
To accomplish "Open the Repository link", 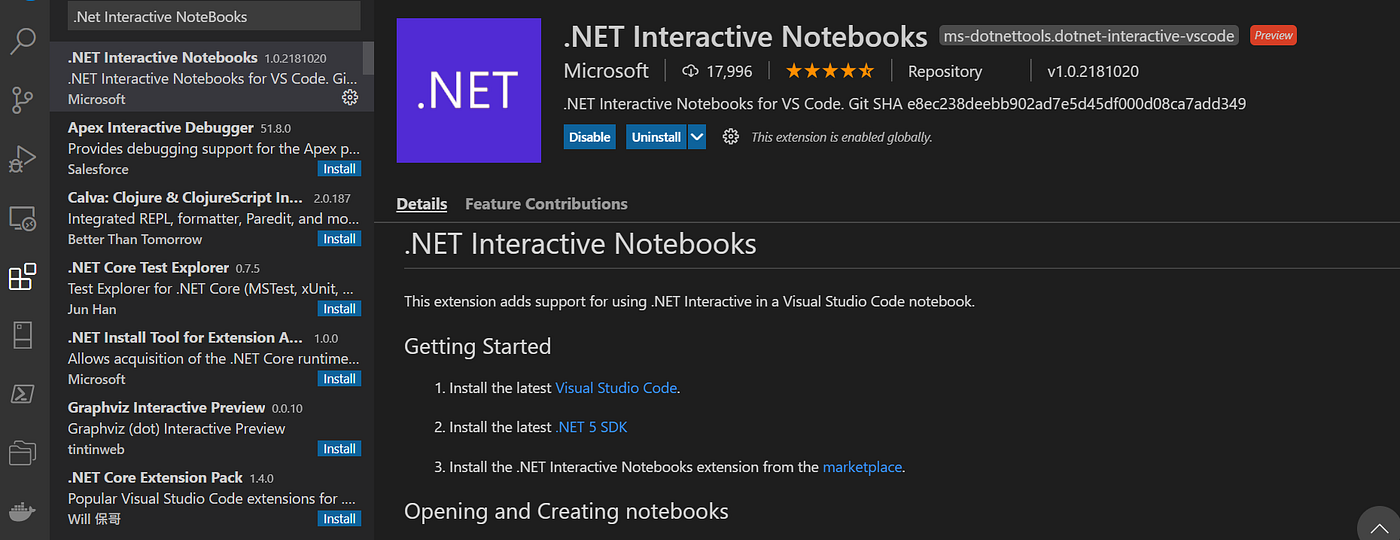I will (945, 72).
